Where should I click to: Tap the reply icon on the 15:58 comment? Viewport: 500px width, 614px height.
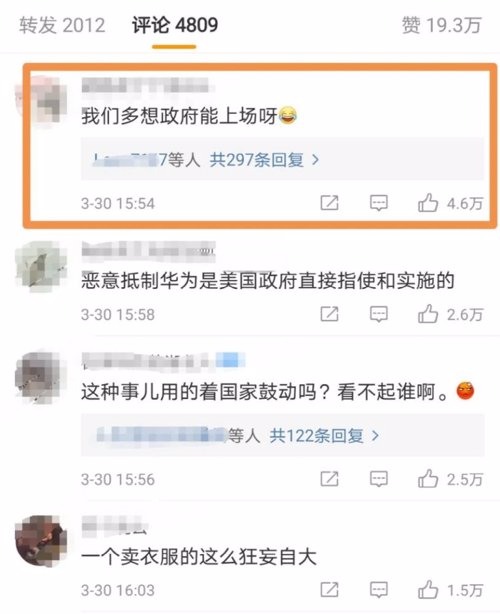coord(379,314)
